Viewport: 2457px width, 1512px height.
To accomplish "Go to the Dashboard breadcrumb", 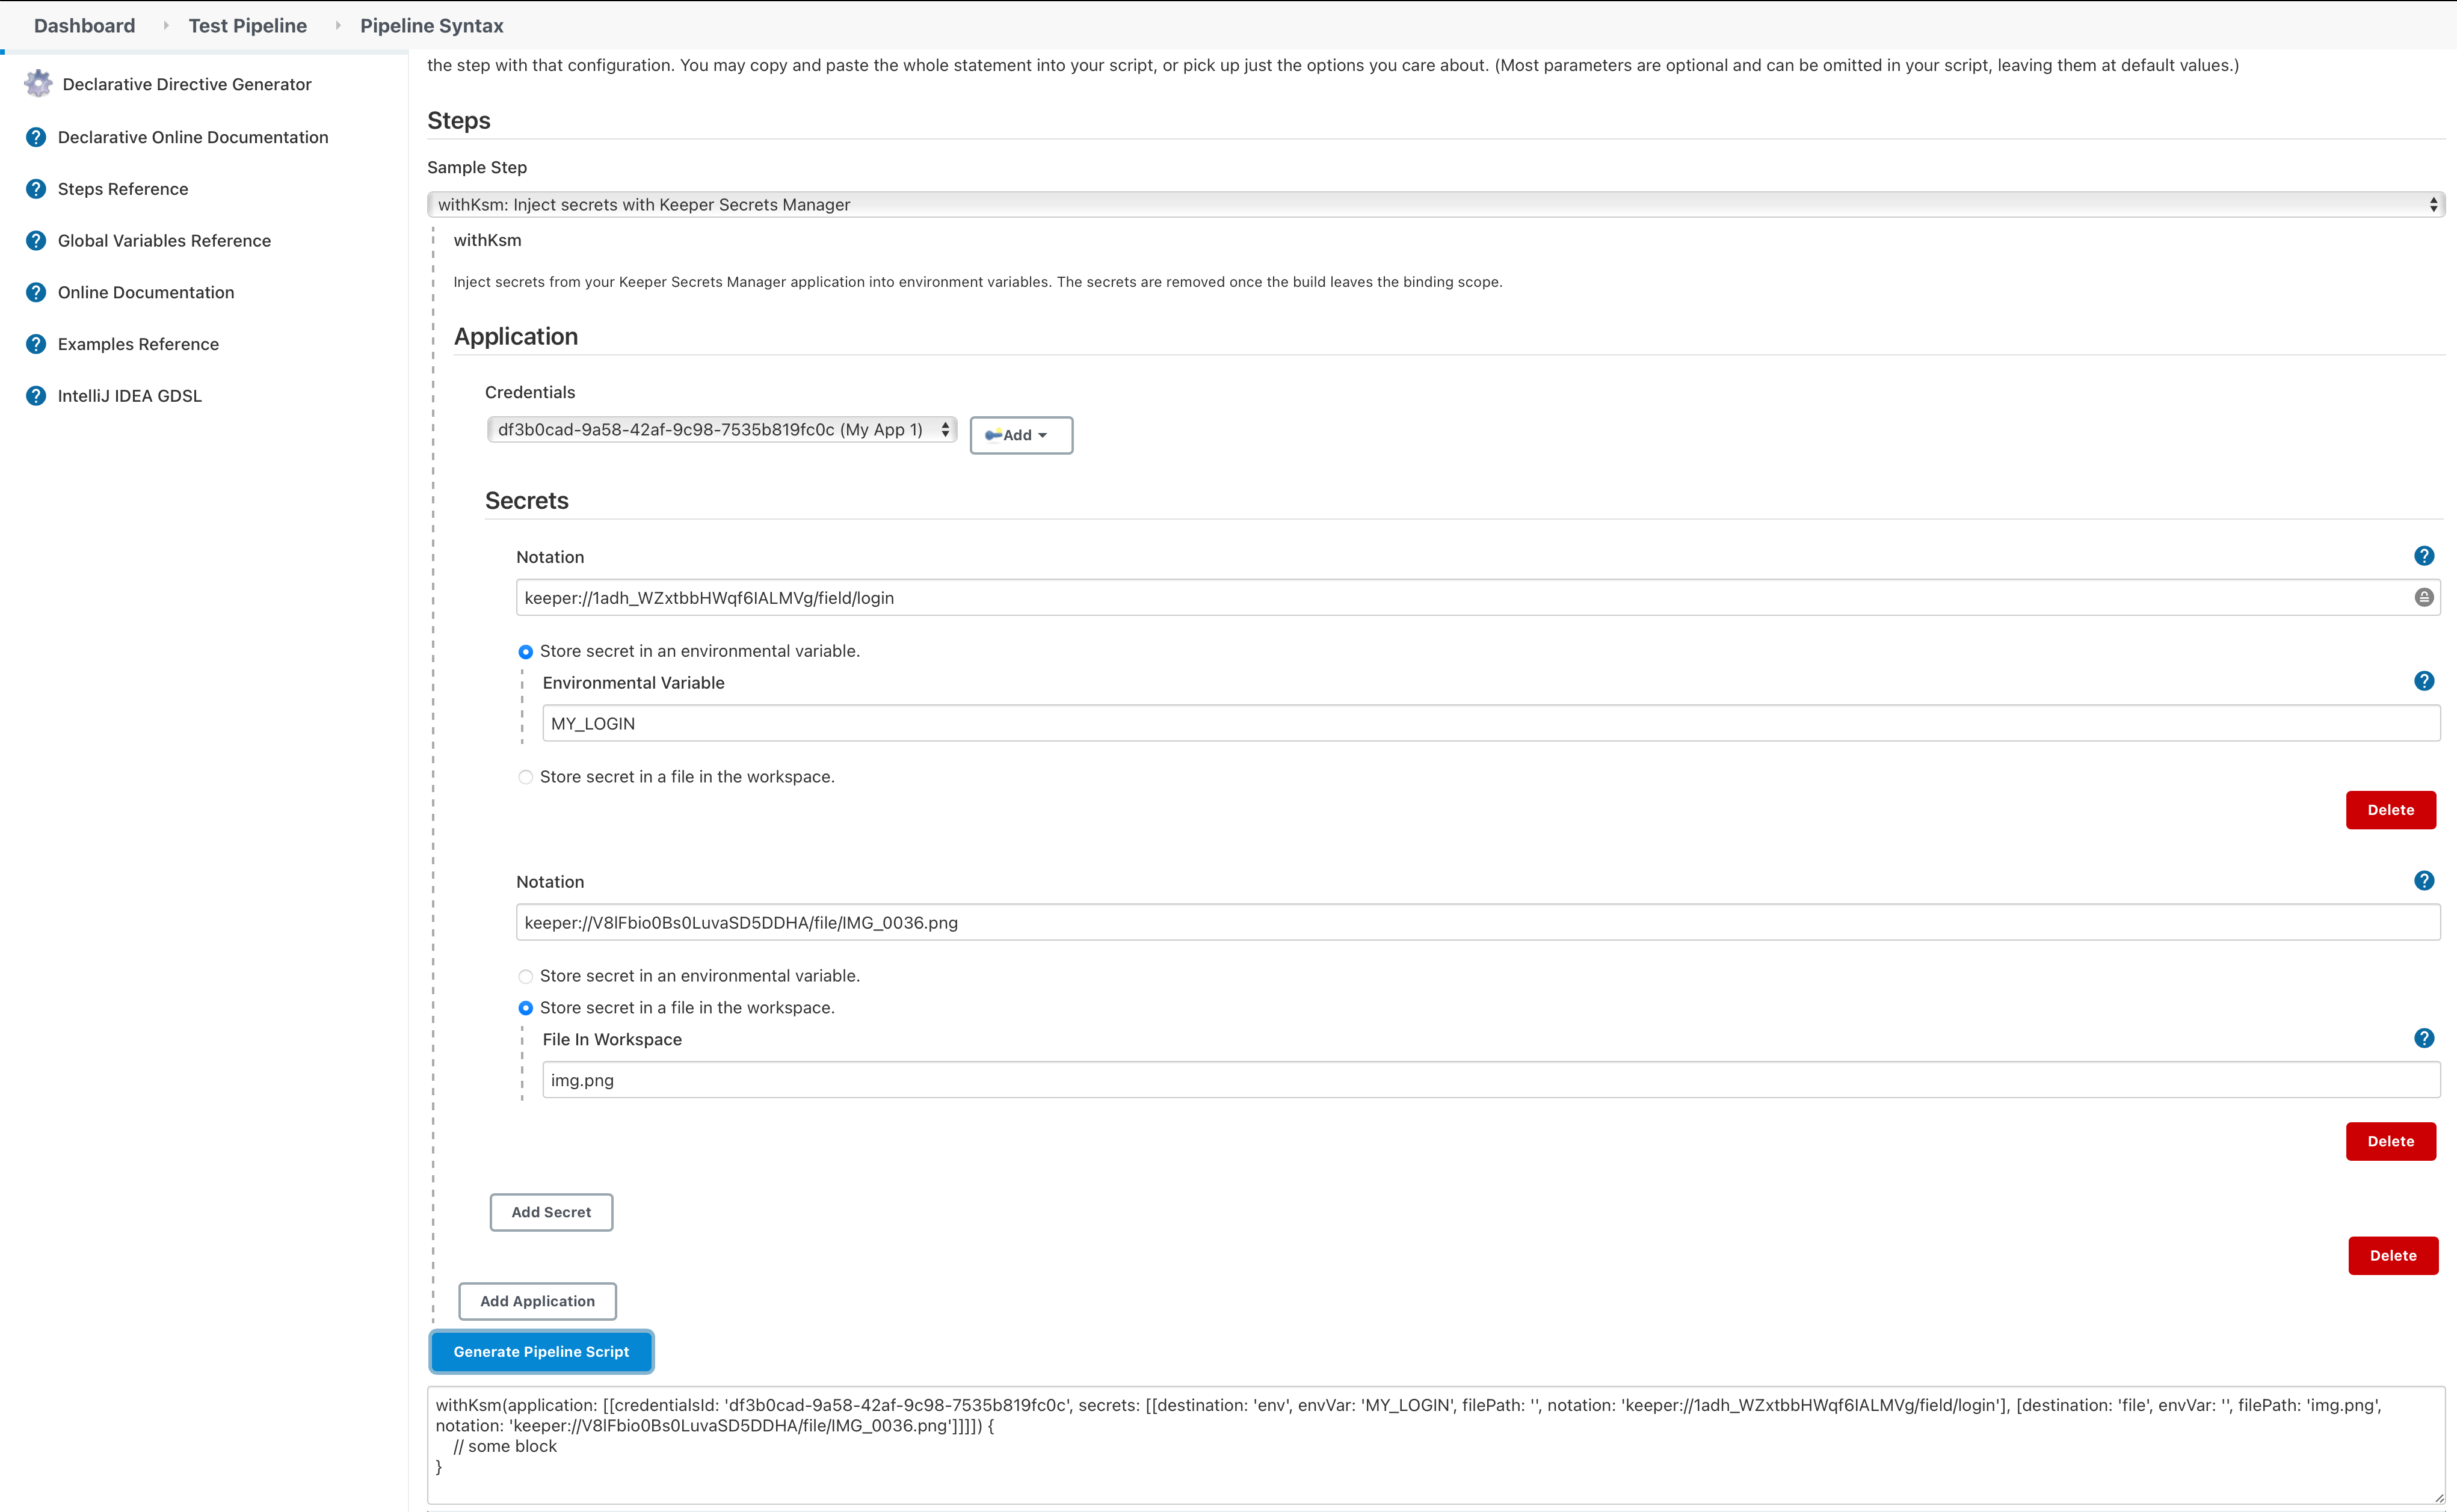I will tap(84, 26).
